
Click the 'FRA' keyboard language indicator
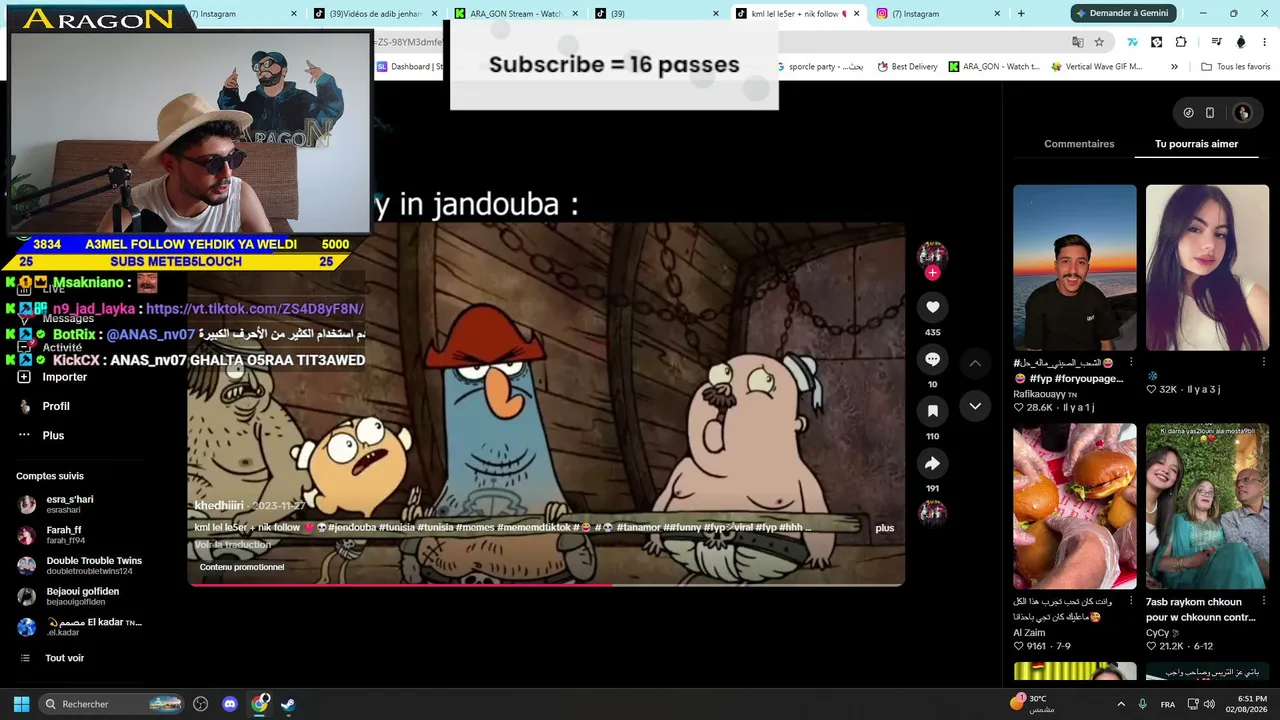click(x=1168, y=704)
